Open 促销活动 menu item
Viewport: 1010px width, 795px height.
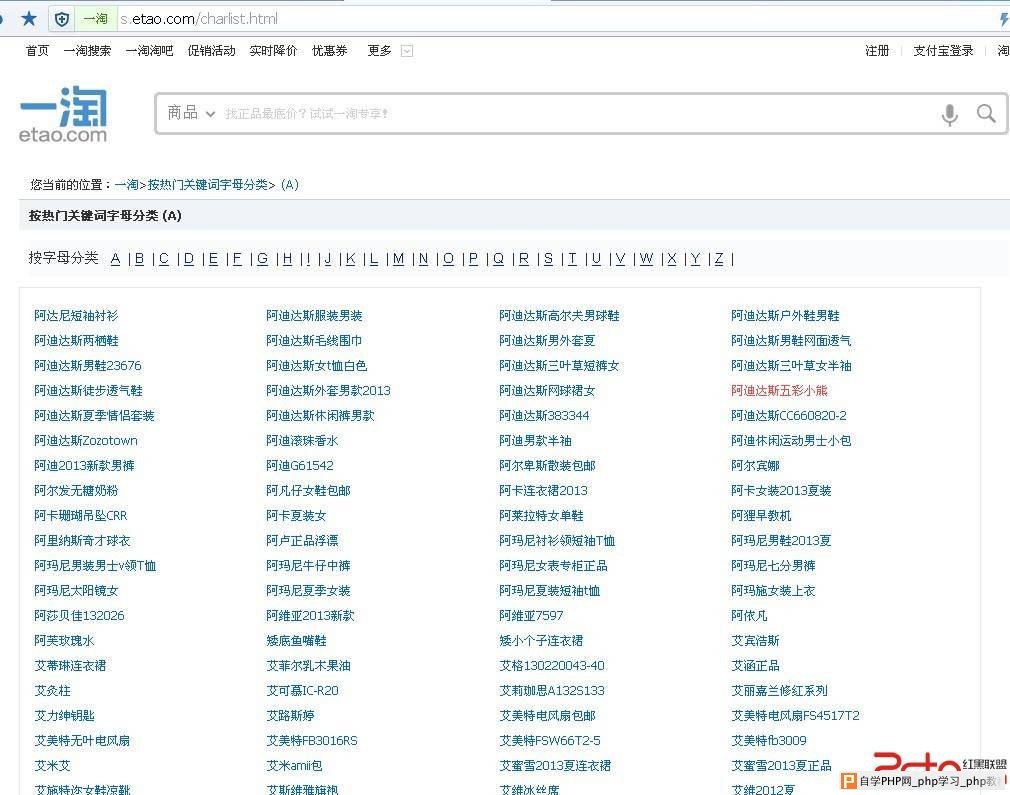click(211, 50)
